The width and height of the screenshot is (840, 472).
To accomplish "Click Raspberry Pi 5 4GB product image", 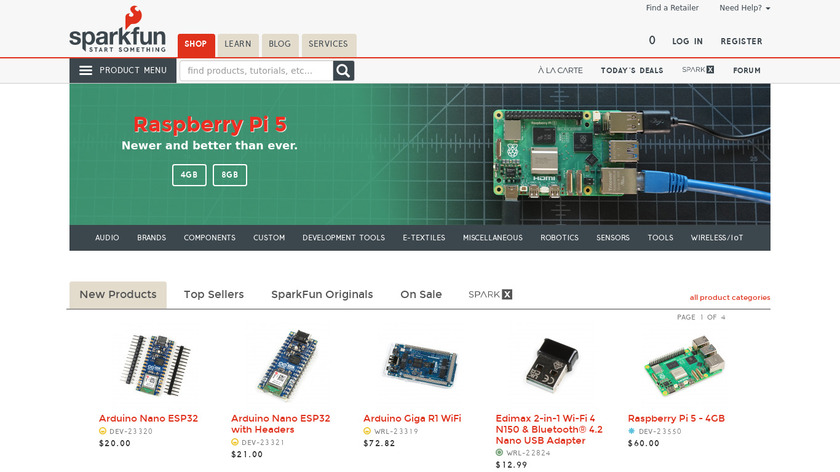I will pos(685,365).
